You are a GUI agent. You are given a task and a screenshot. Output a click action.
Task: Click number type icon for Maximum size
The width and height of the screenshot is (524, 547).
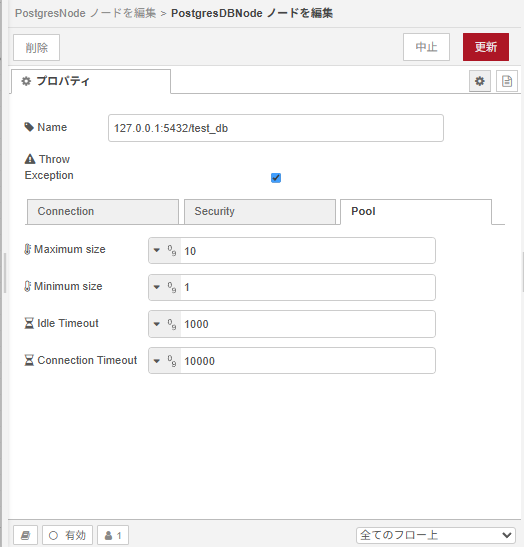tap(172, 250)
